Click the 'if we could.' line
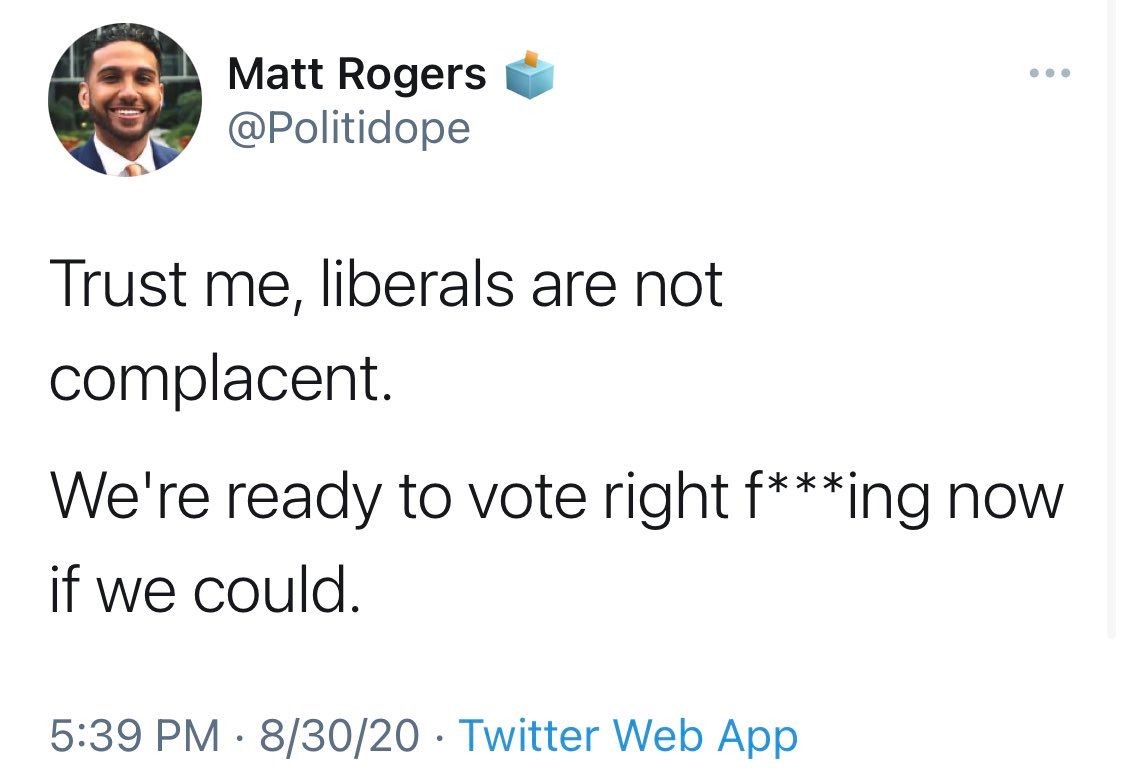1125x784 pixels. 203,594
